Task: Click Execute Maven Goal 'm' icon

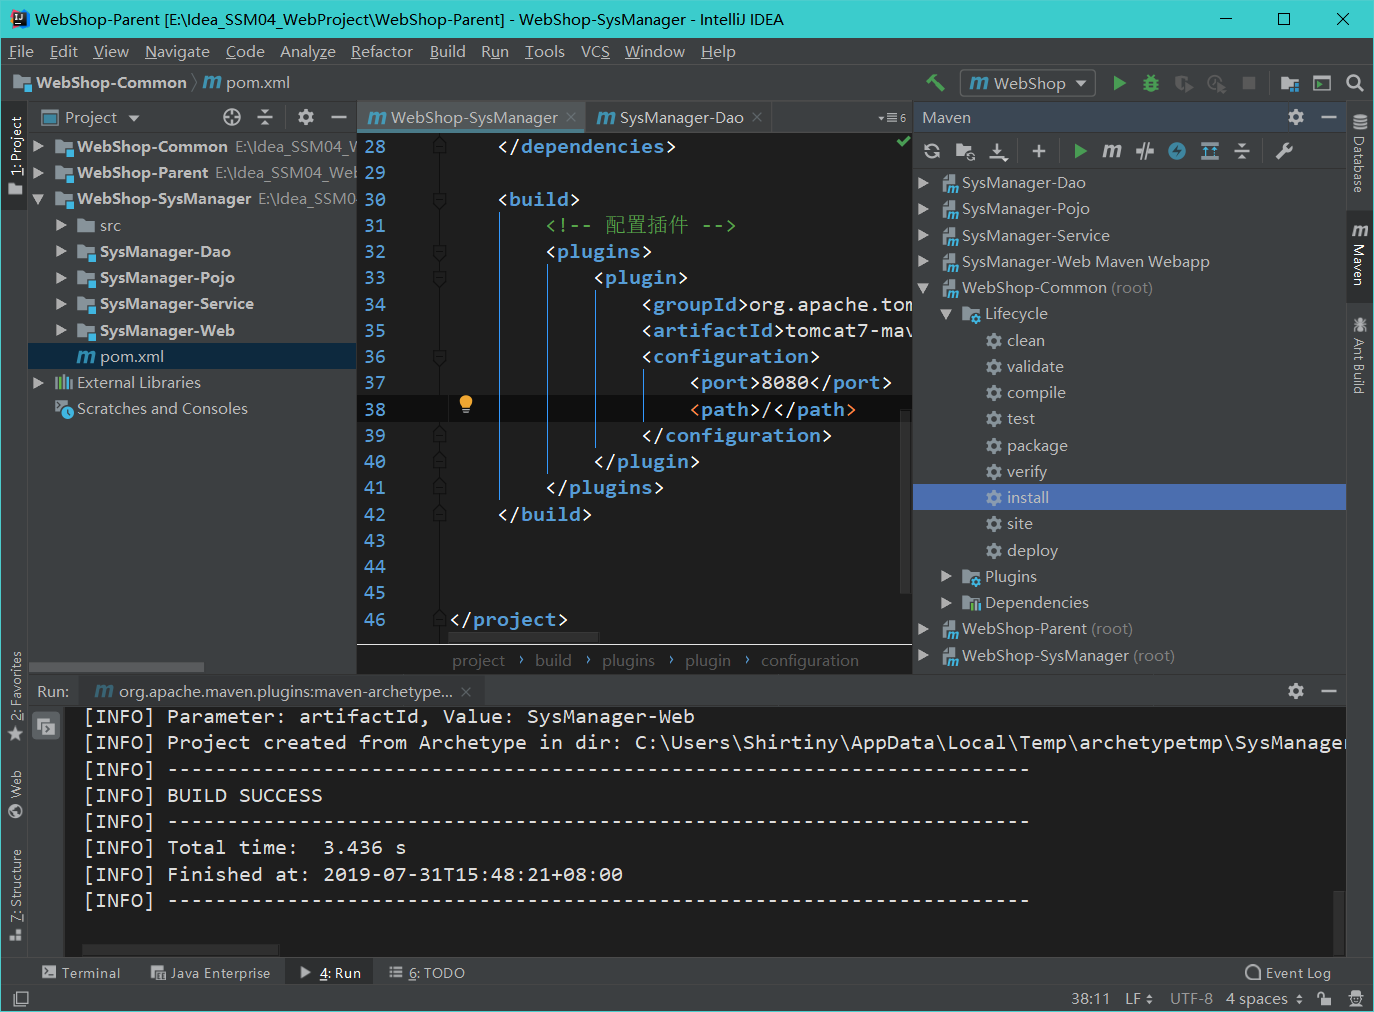Action: [1112, 151]
